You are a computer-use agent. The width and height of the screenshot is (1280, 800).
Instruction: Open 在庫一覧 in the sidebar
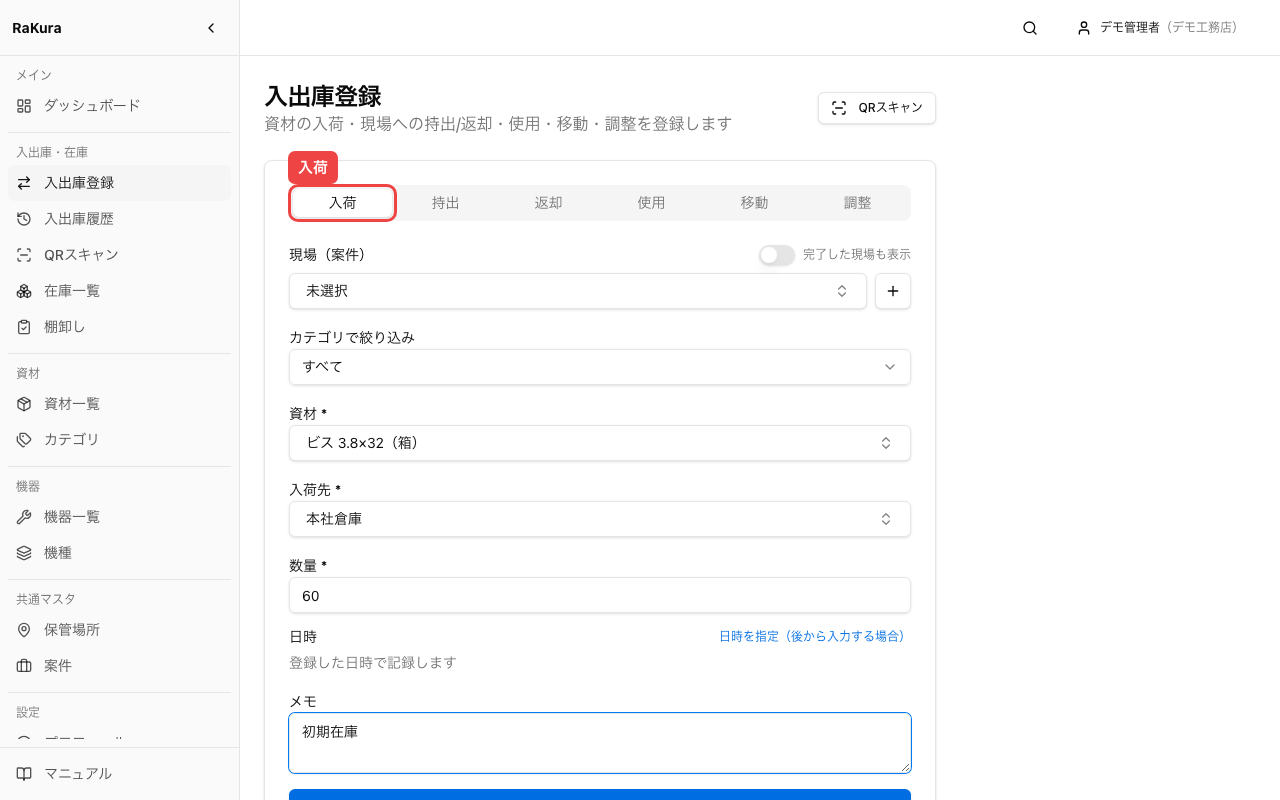pyautogui.click(x=120, y=291)
